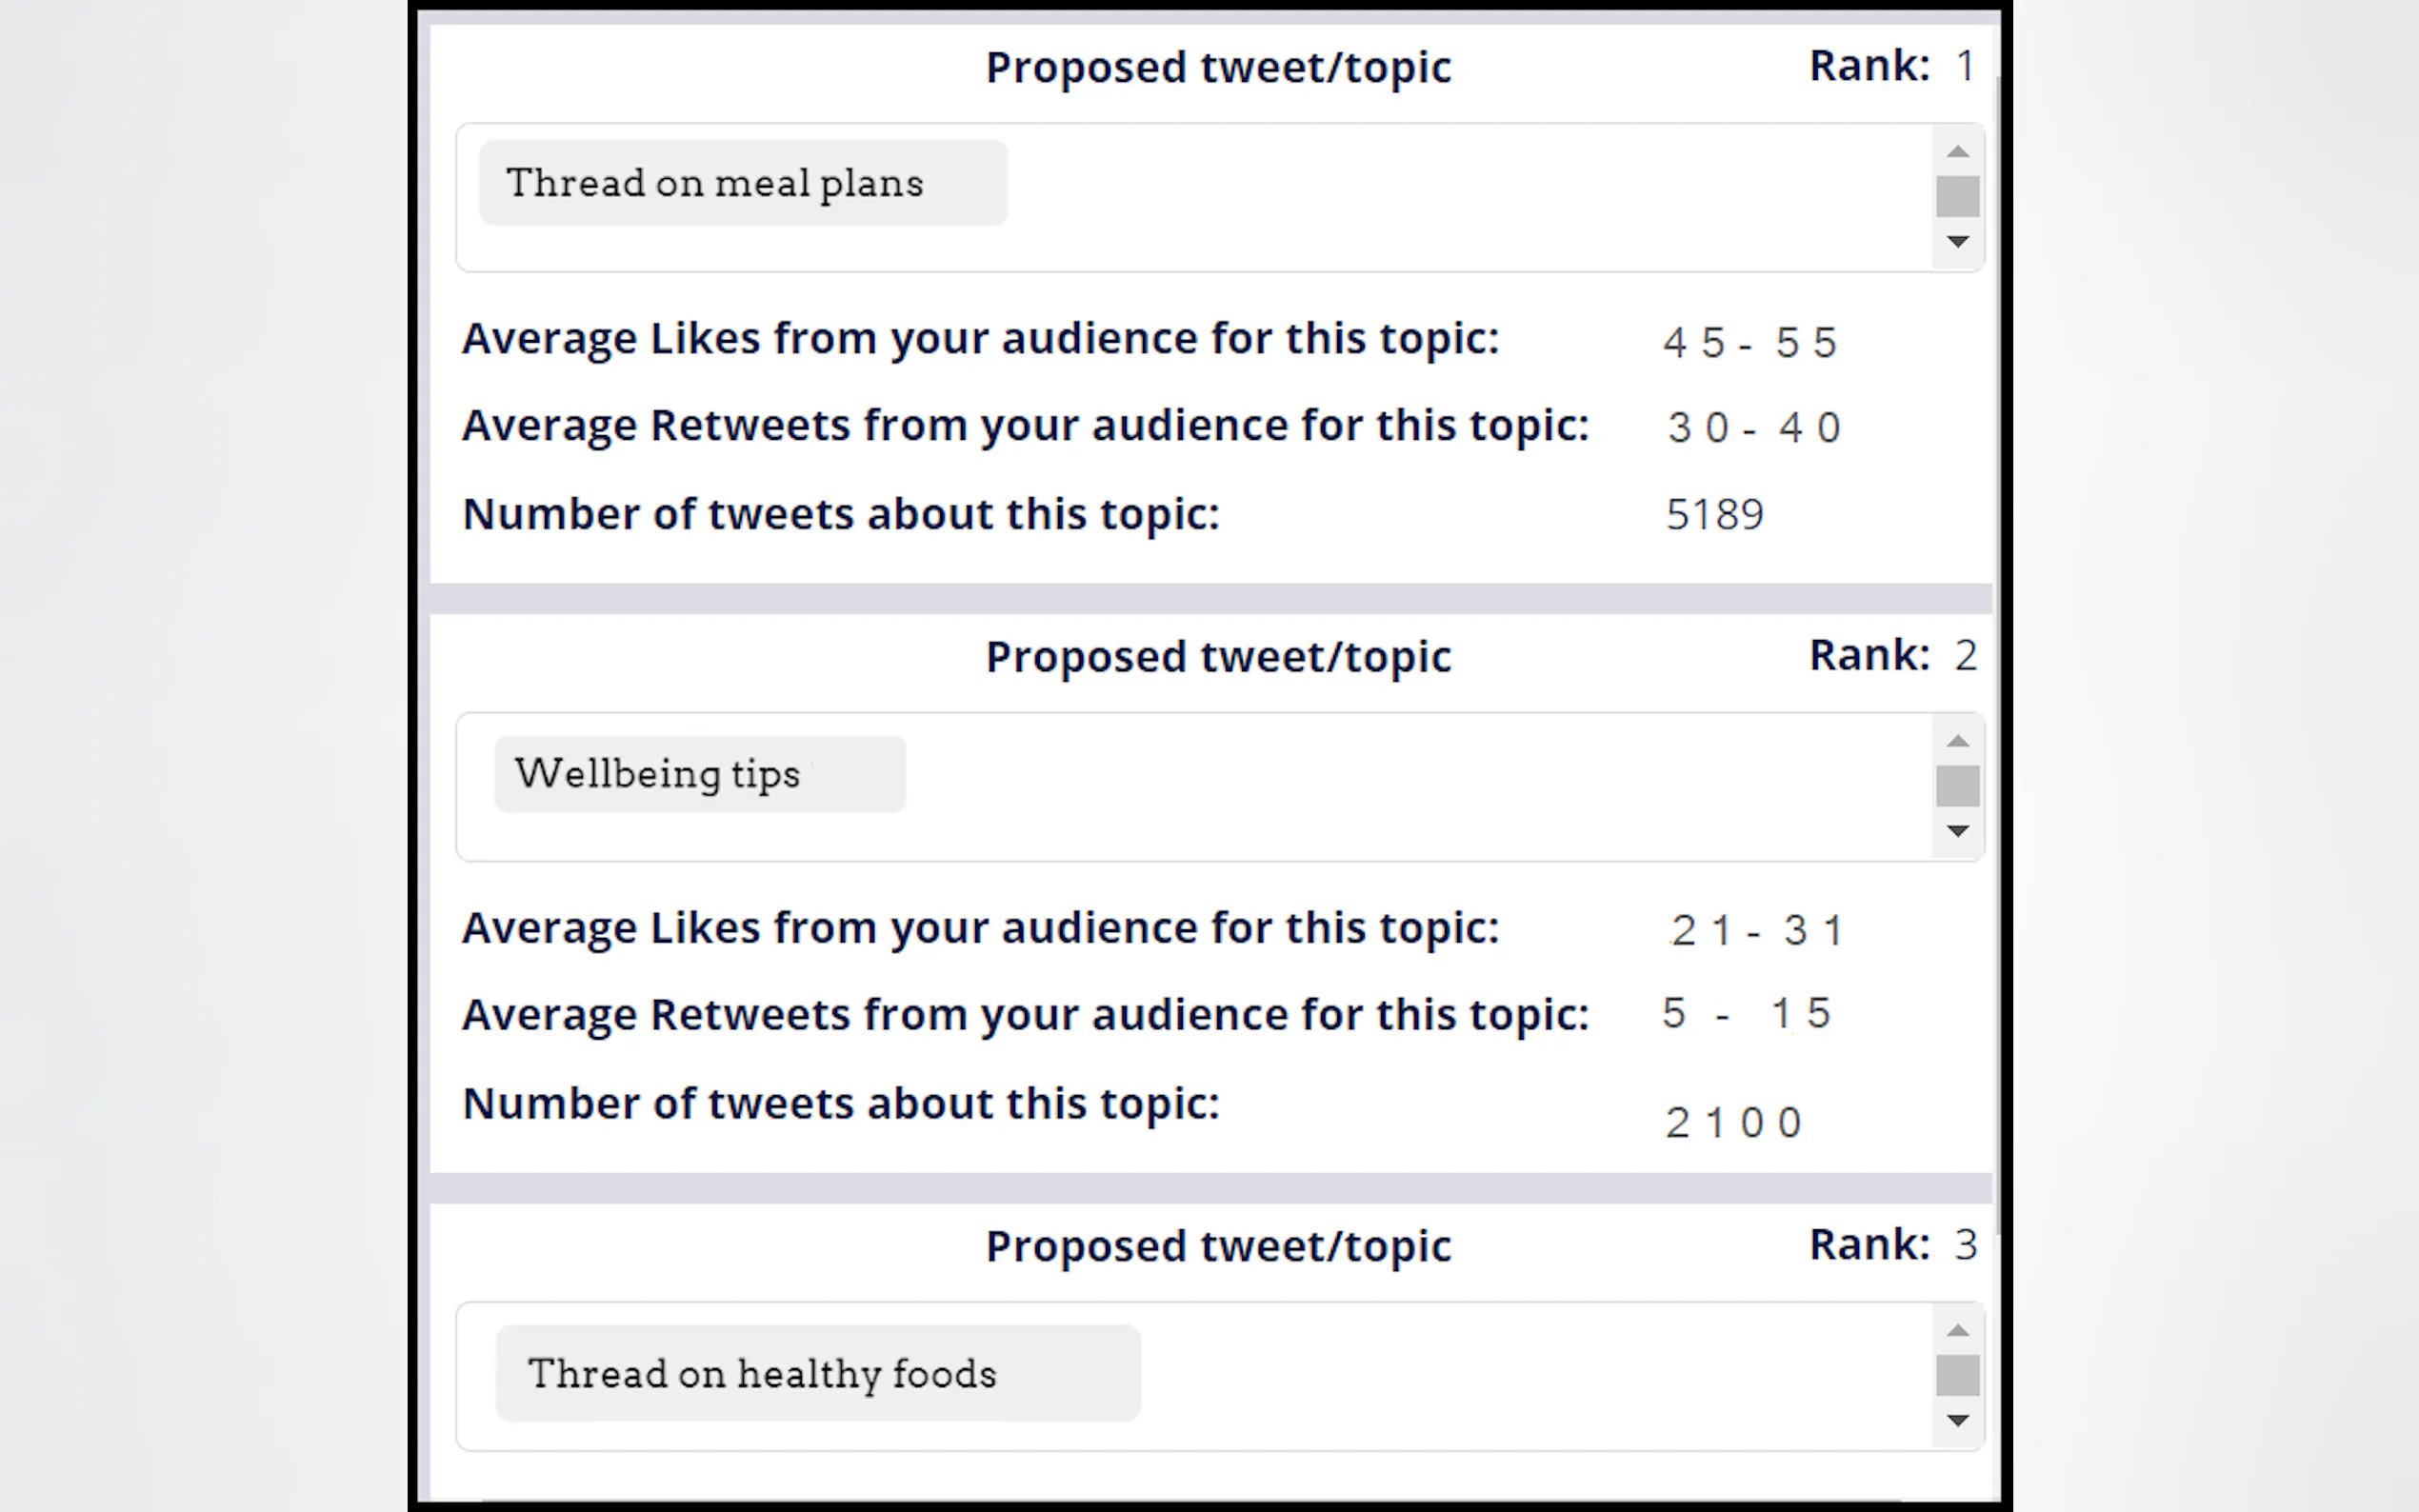This screenshot has height=1512, width=2419.
Task: Click the scroll up arrow in the healthy foods box
Action: click(1957, 1330)
